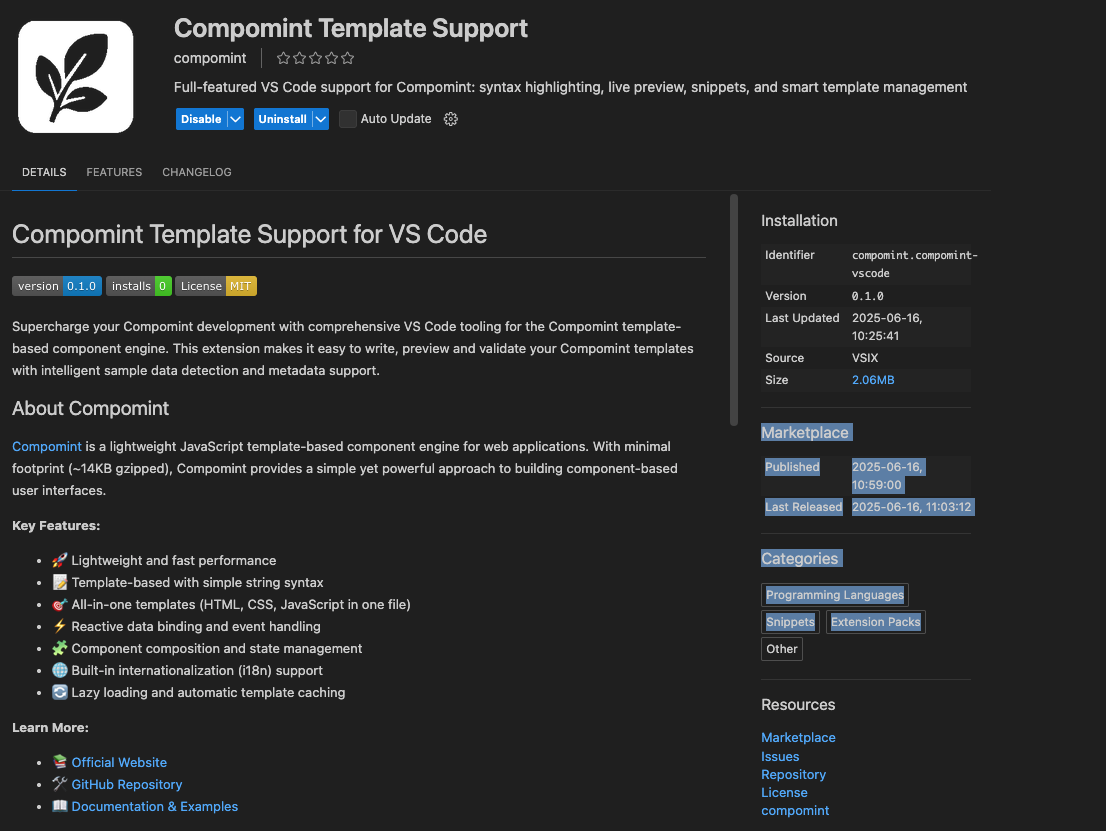Screen dimensions: 1106x831
Task: Open the Official Website link
Action: pos(119,762)
